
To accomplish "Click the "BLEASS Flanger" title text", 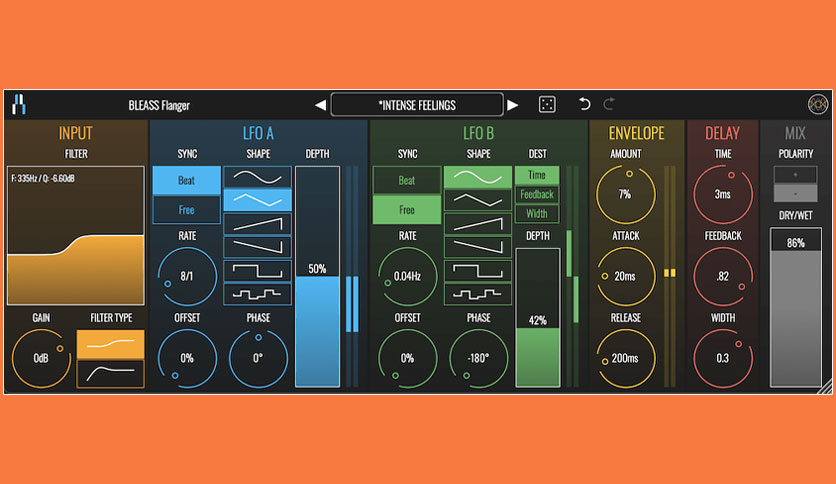I will pyautogui.click(x=159, y=106).
